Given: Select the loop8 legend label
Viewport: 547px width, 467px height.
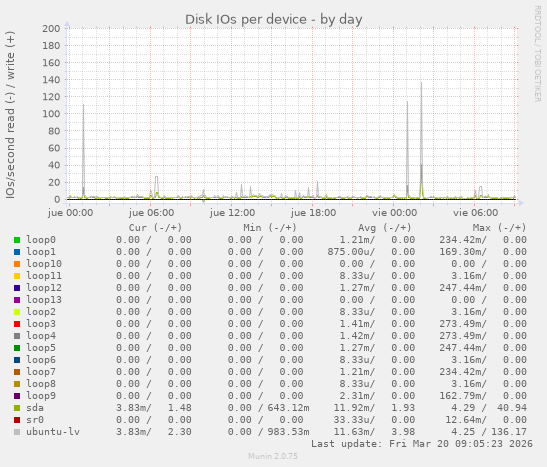Looking at the screenshot, I should pos(41,384).
